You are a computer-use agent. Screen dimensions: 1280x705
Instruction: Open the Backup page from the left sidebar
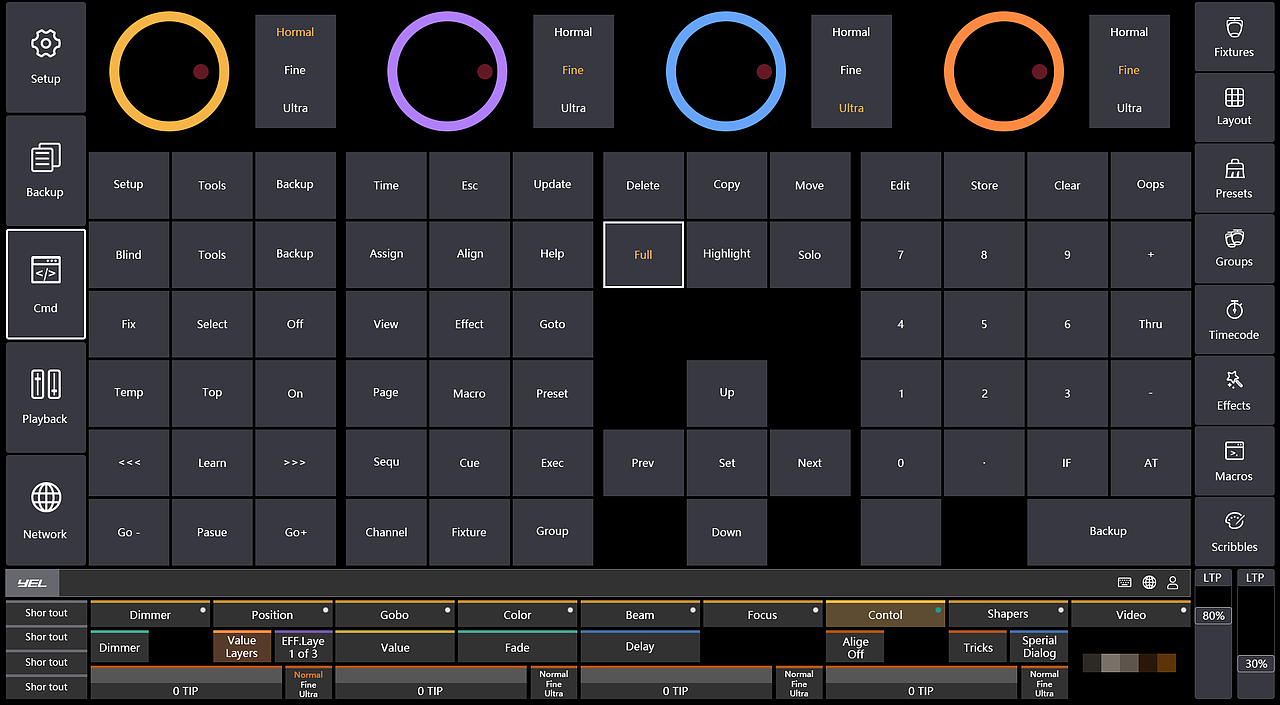click(46, 170)
